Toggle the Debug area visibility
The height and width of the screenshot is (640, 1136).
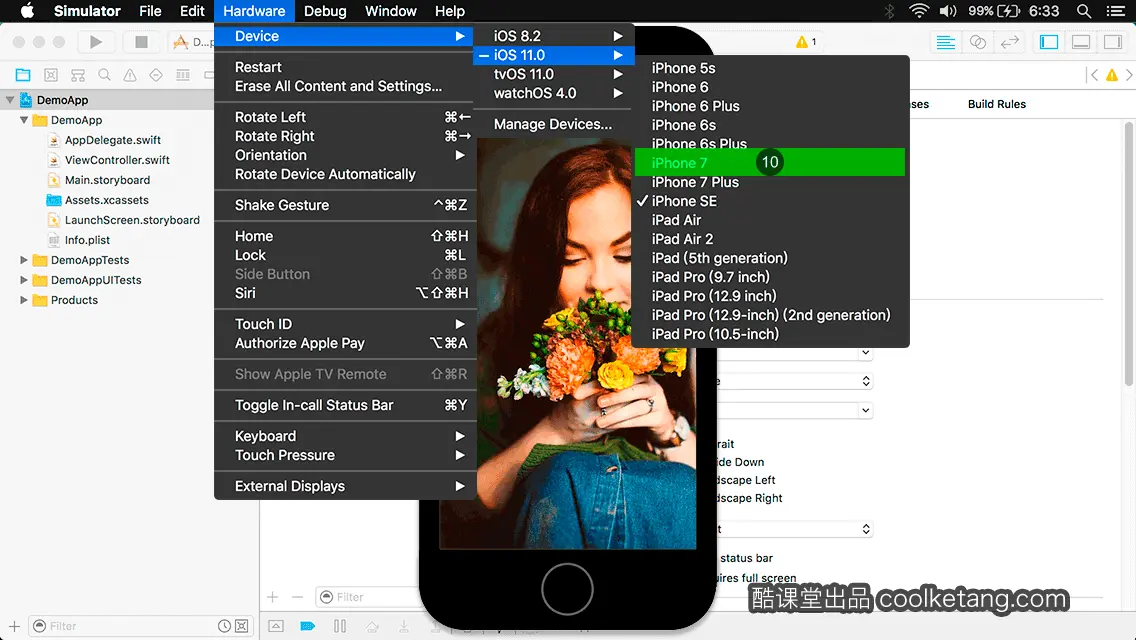[x=1081, y=42]
